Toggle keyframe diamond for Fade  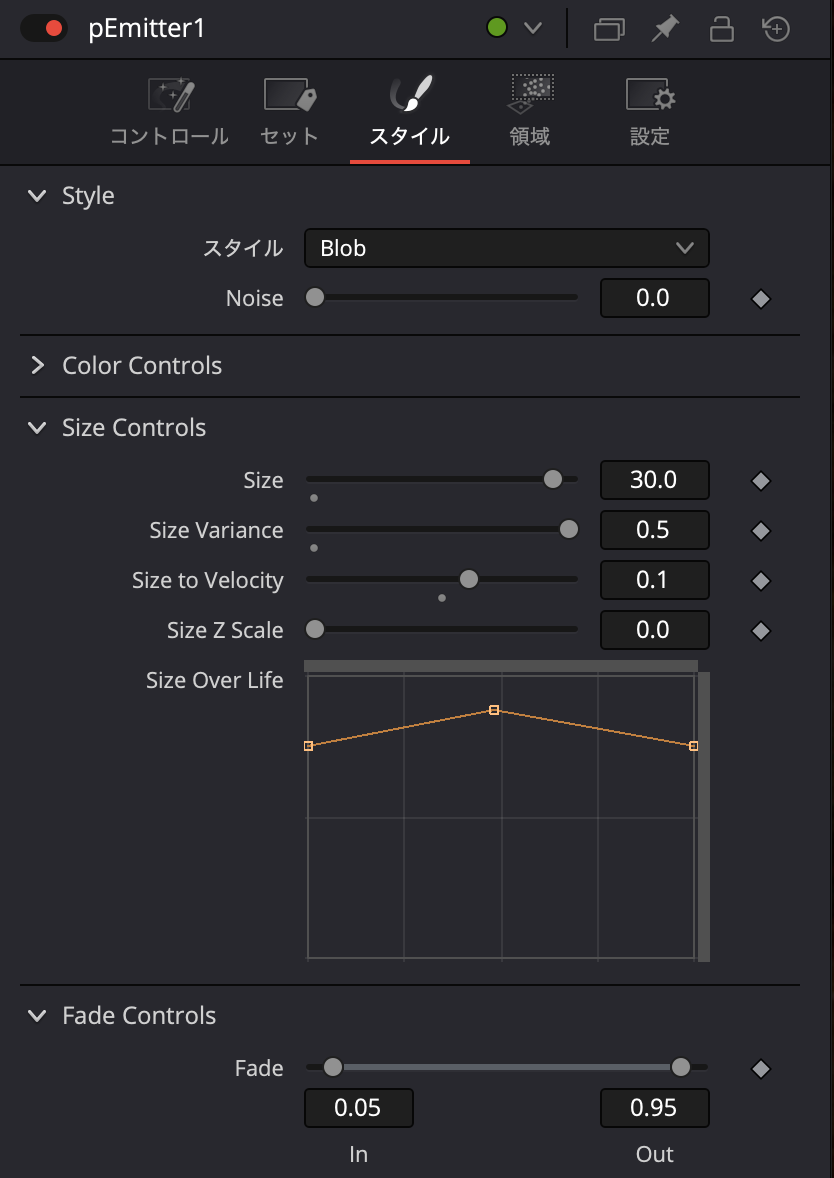pyautogui.click(x=761, y=1069)
